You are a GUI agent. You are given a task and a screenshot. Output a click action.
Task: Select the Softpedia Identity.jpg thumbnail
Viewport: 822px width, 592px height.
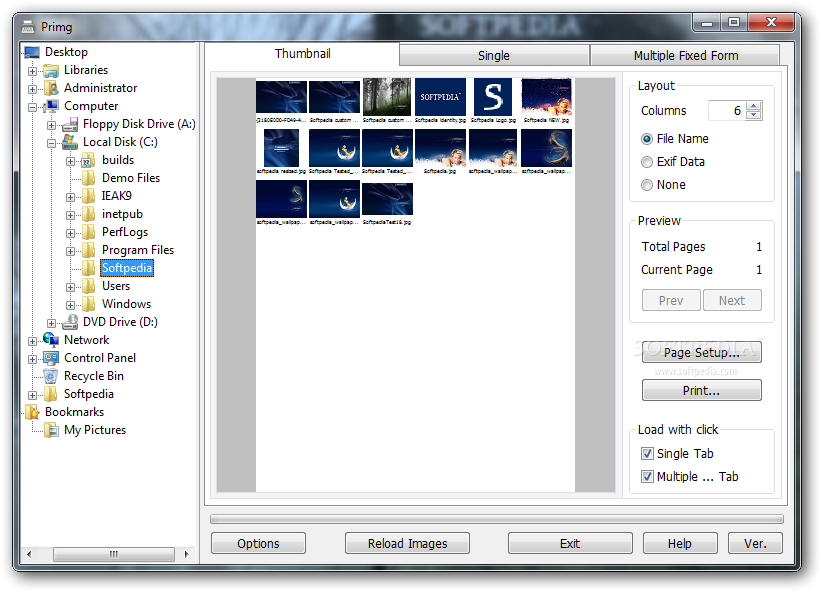[x=440, y=97]
